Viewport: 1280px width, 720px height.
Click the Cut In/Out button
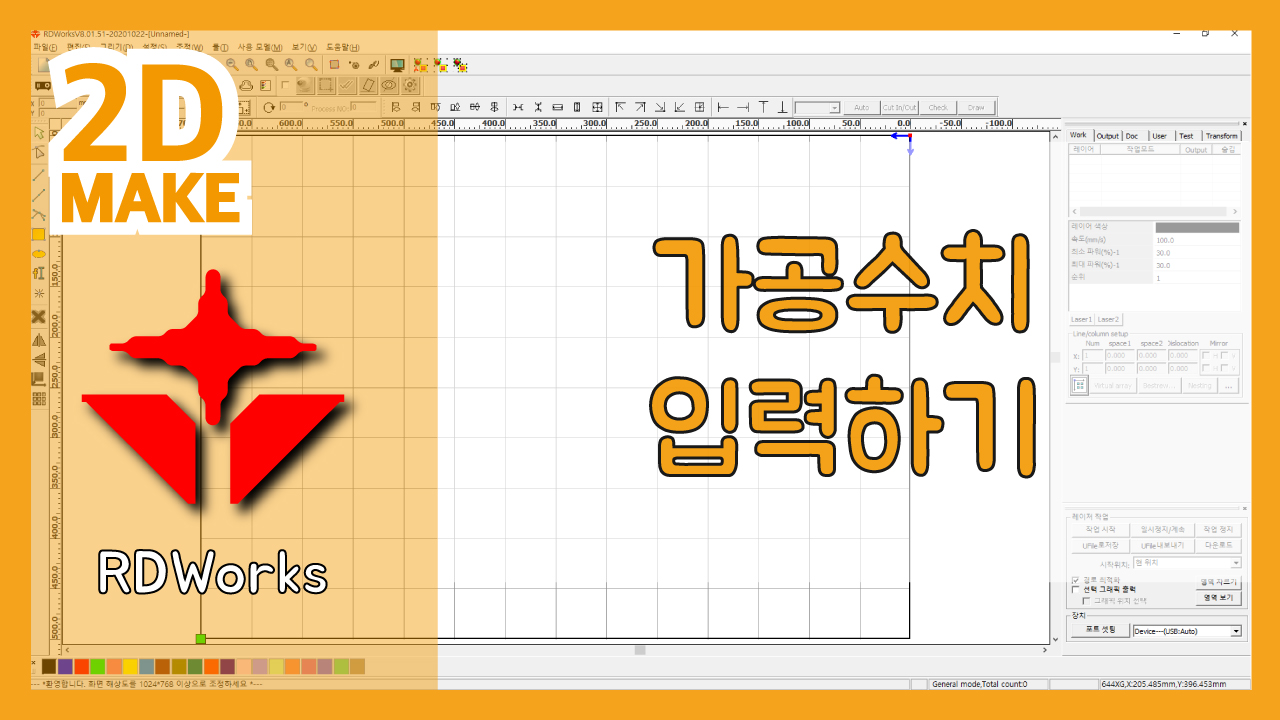[900, 107]
